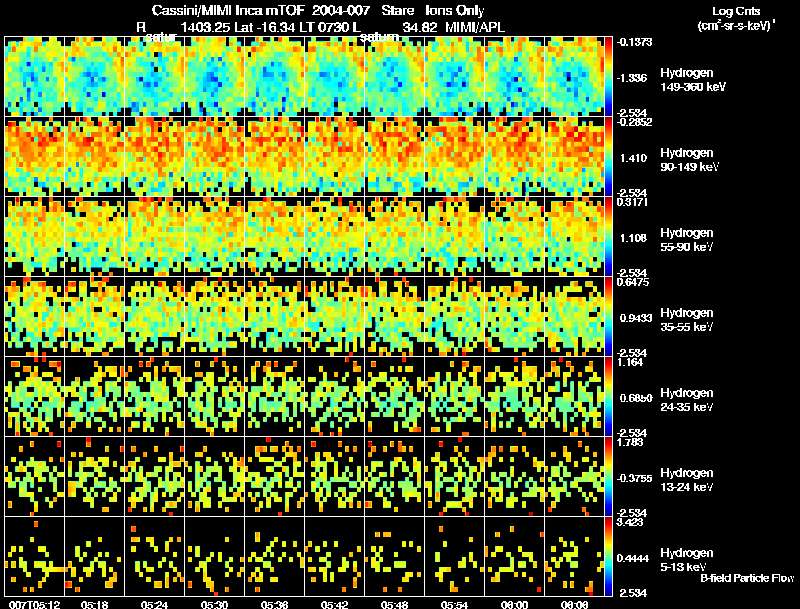Click the color scale bar beside Hydrogen 149-360 keV
This screenshot has width=800, height=609.
pos(608,77)
